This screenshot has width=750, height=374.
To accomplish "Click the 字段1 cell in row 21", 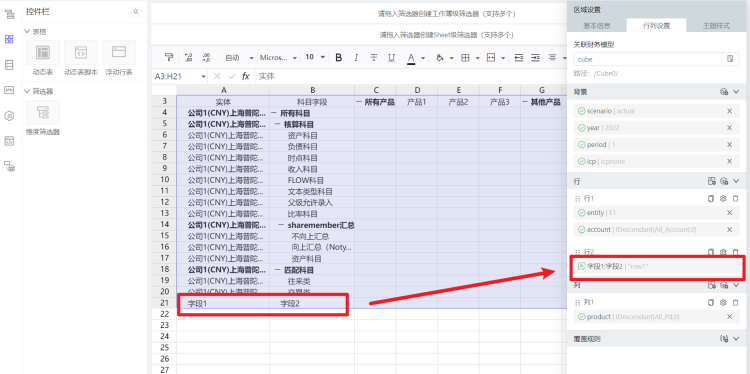I will 223,303.
